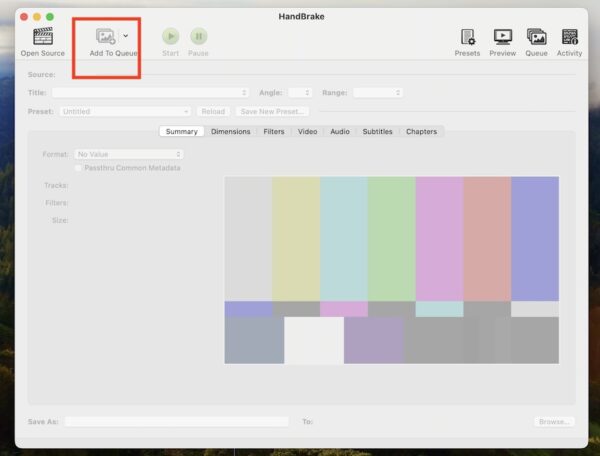The image size is (600, 456).
Task: Open the Preview window icon
Action: pyautogui.click(x=502, y=36)
